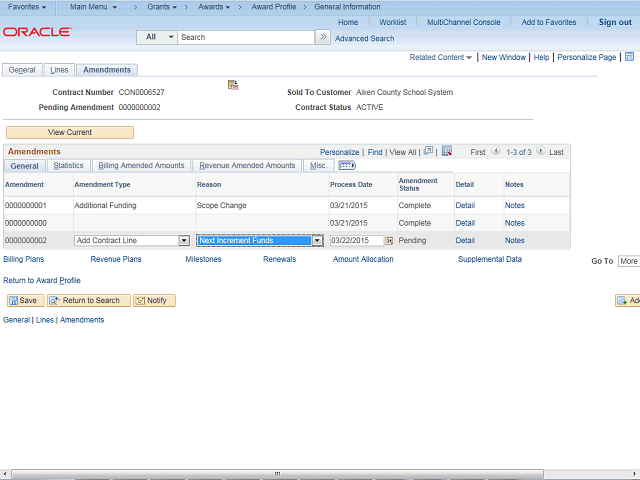Viewport: 640px width, 480px height.
Task: Open Notes for amendment 0000000001
Action: click(514, 205)
